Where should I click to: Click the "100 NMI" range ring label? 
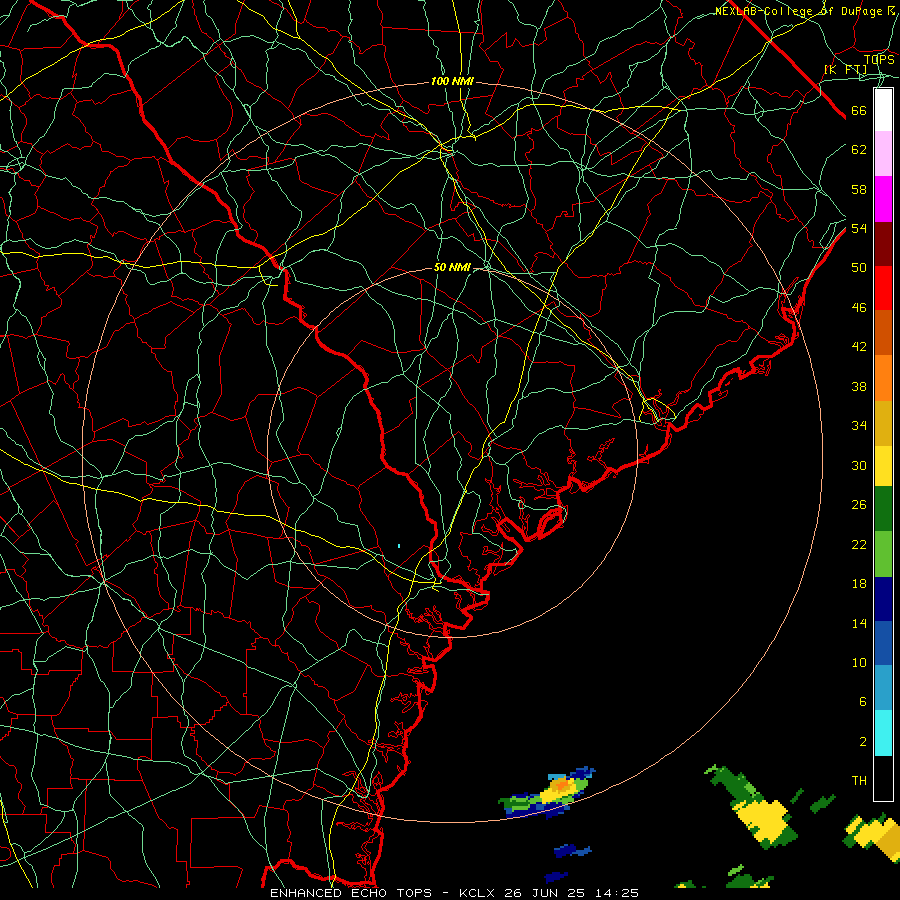tap(452, 82)
